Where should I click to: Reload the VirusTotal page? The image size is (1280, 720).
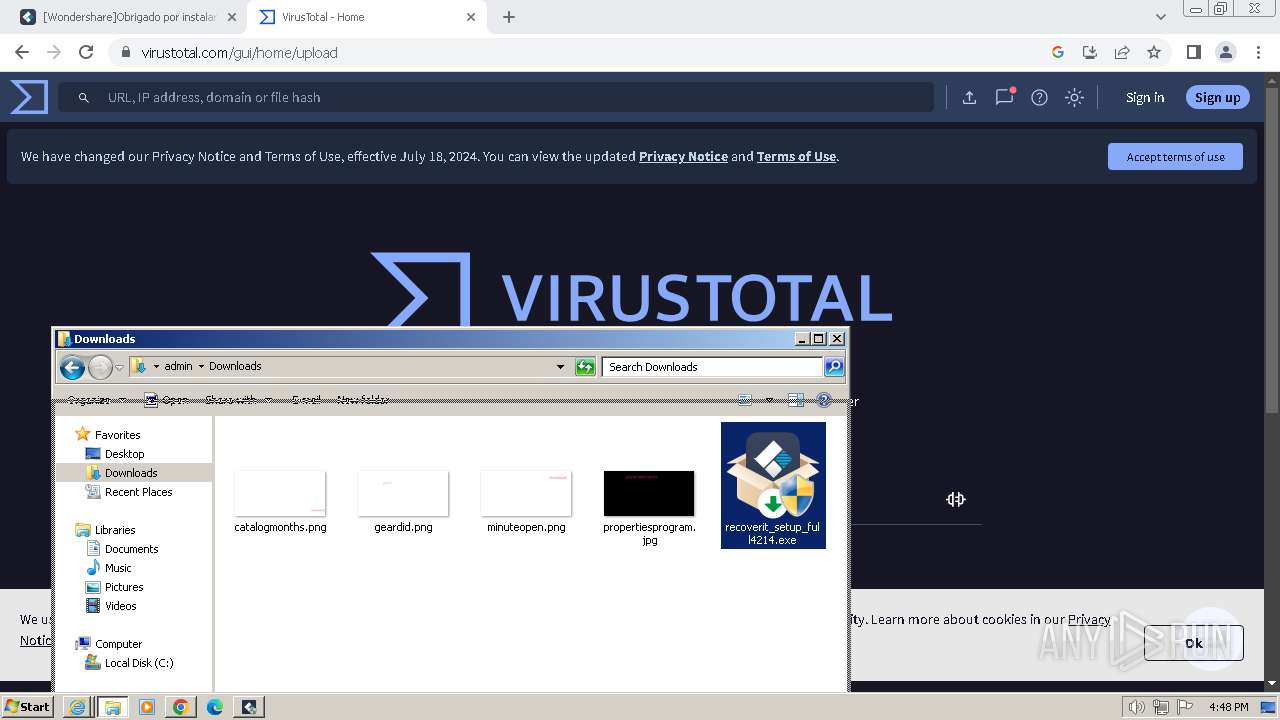point(86,52)
